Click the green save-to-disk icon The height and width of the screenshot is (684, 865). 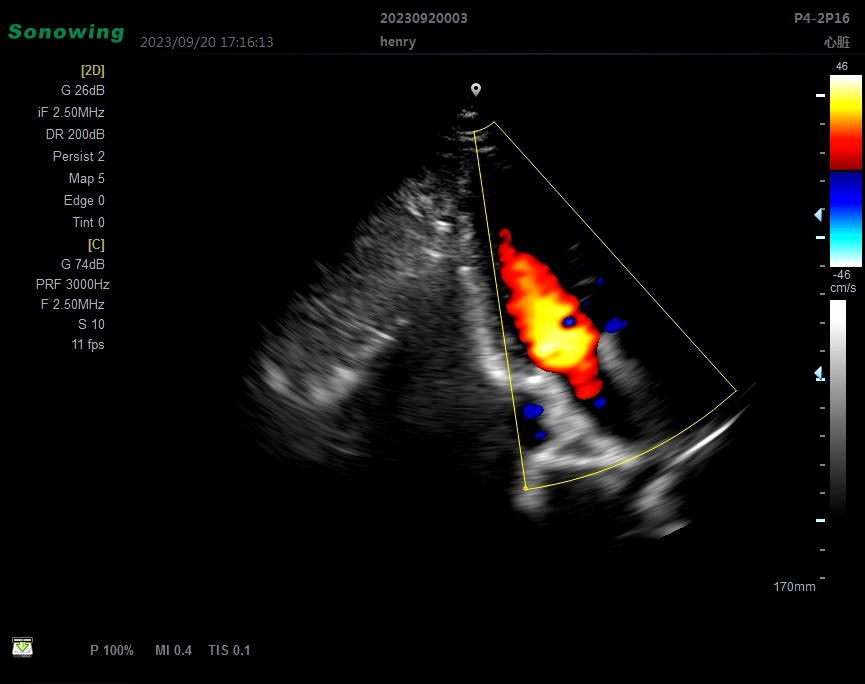pyautogui.click(x=22, y=647)
